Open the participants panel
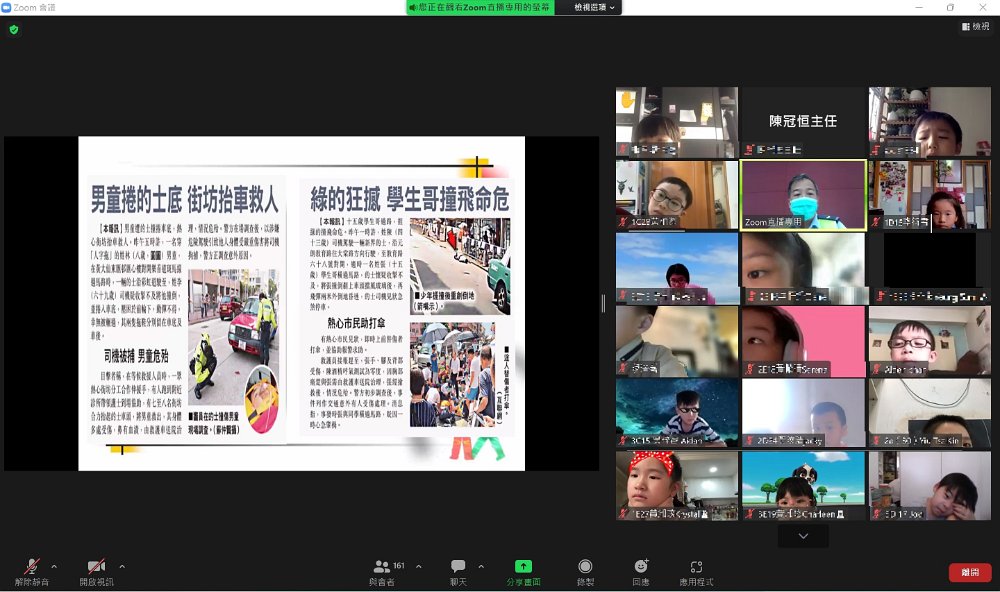1000x592 pixels. click(382, 570)
